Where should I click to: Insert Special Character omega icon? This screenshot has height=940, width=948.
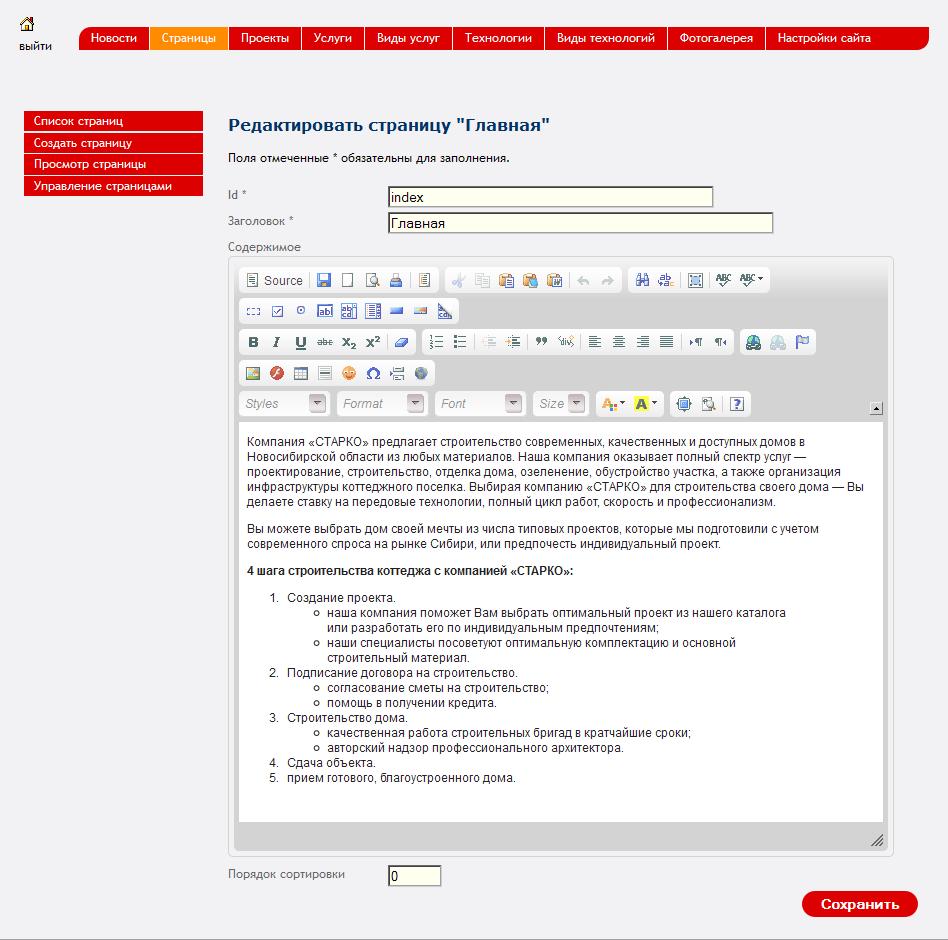coord(373,374)
